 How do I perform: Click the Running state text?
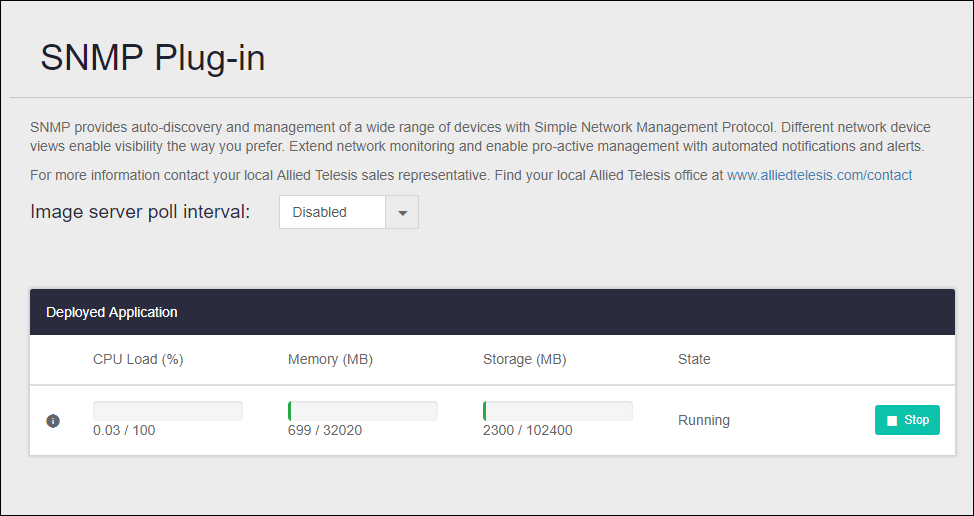pos(704,420)
